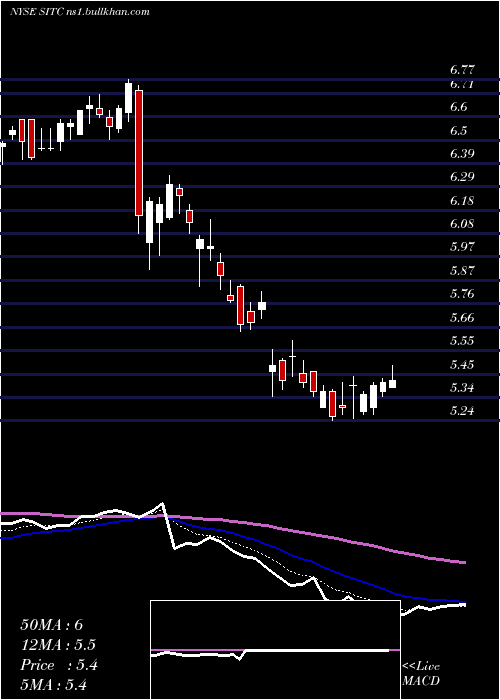The height and width of the screenshot is (700, 500).
Task: Click the 12MA : 5.5 indicator text
Action: click(58, 645)
